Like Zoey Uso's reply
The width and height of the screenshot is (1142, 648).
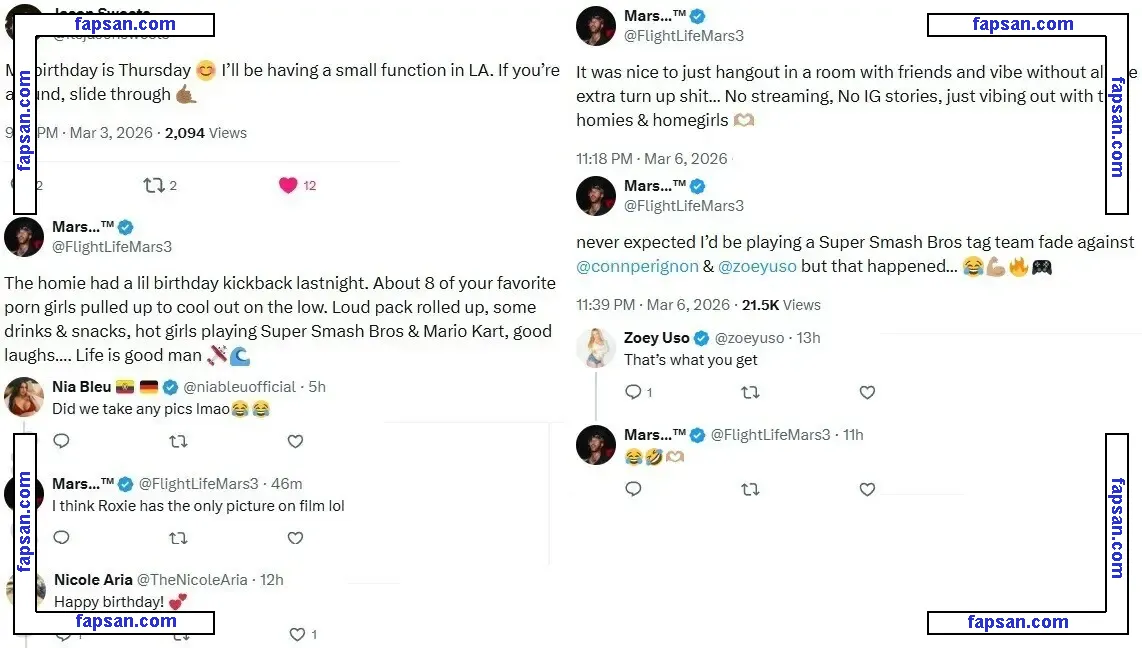[867, 393]
